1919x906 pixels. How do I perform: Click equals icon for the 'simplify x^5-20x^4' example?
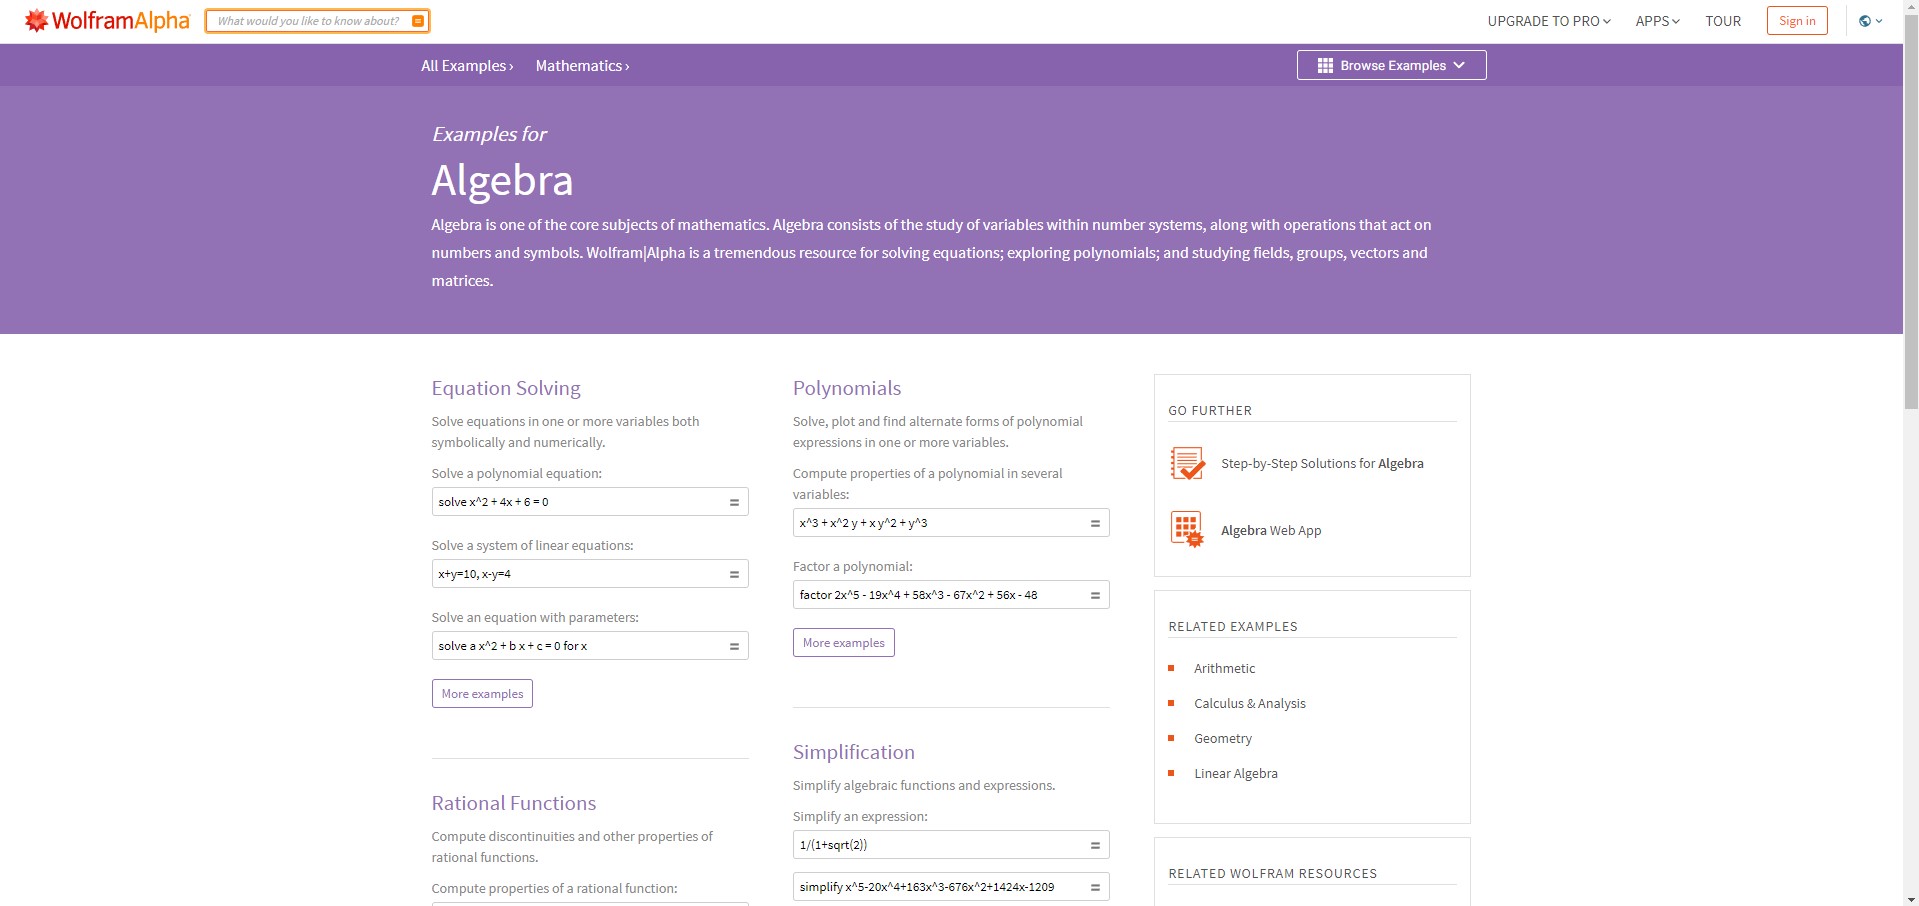pos(1095,887)
